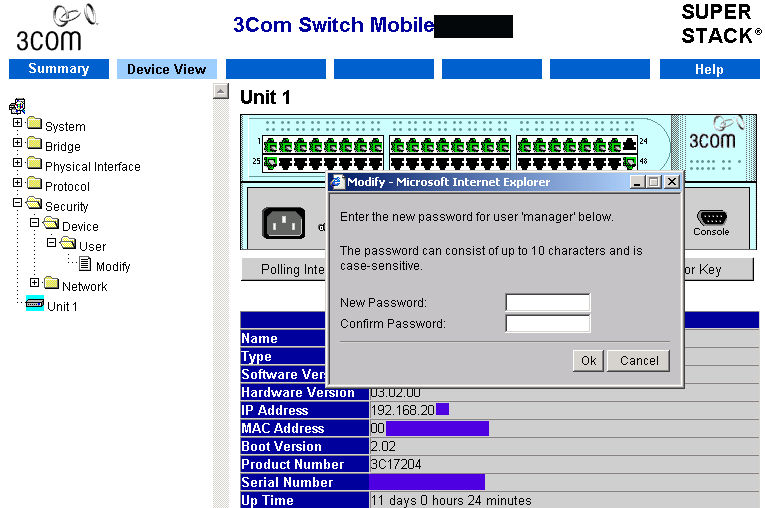Click port 9 starting the second top group
765x508 pixels.
pos(398,145)
